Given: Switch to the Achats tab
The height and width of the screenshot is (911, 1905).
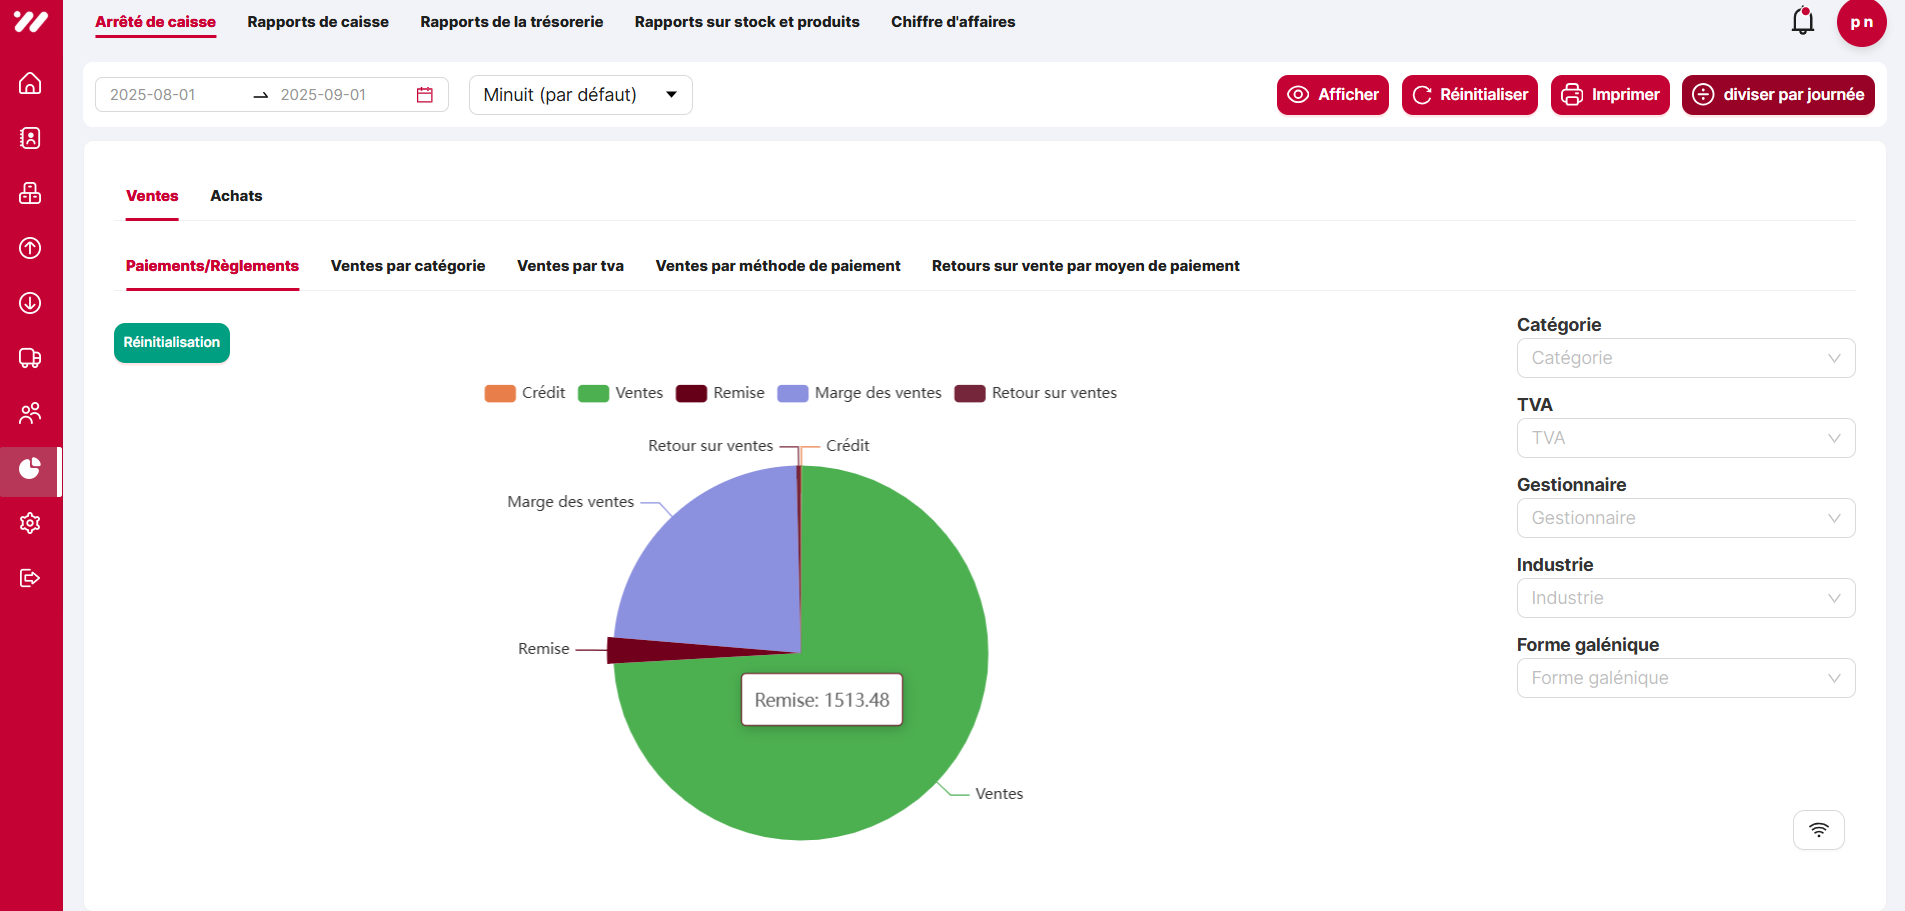Looking at the screenshot, I should click(236, 196).
